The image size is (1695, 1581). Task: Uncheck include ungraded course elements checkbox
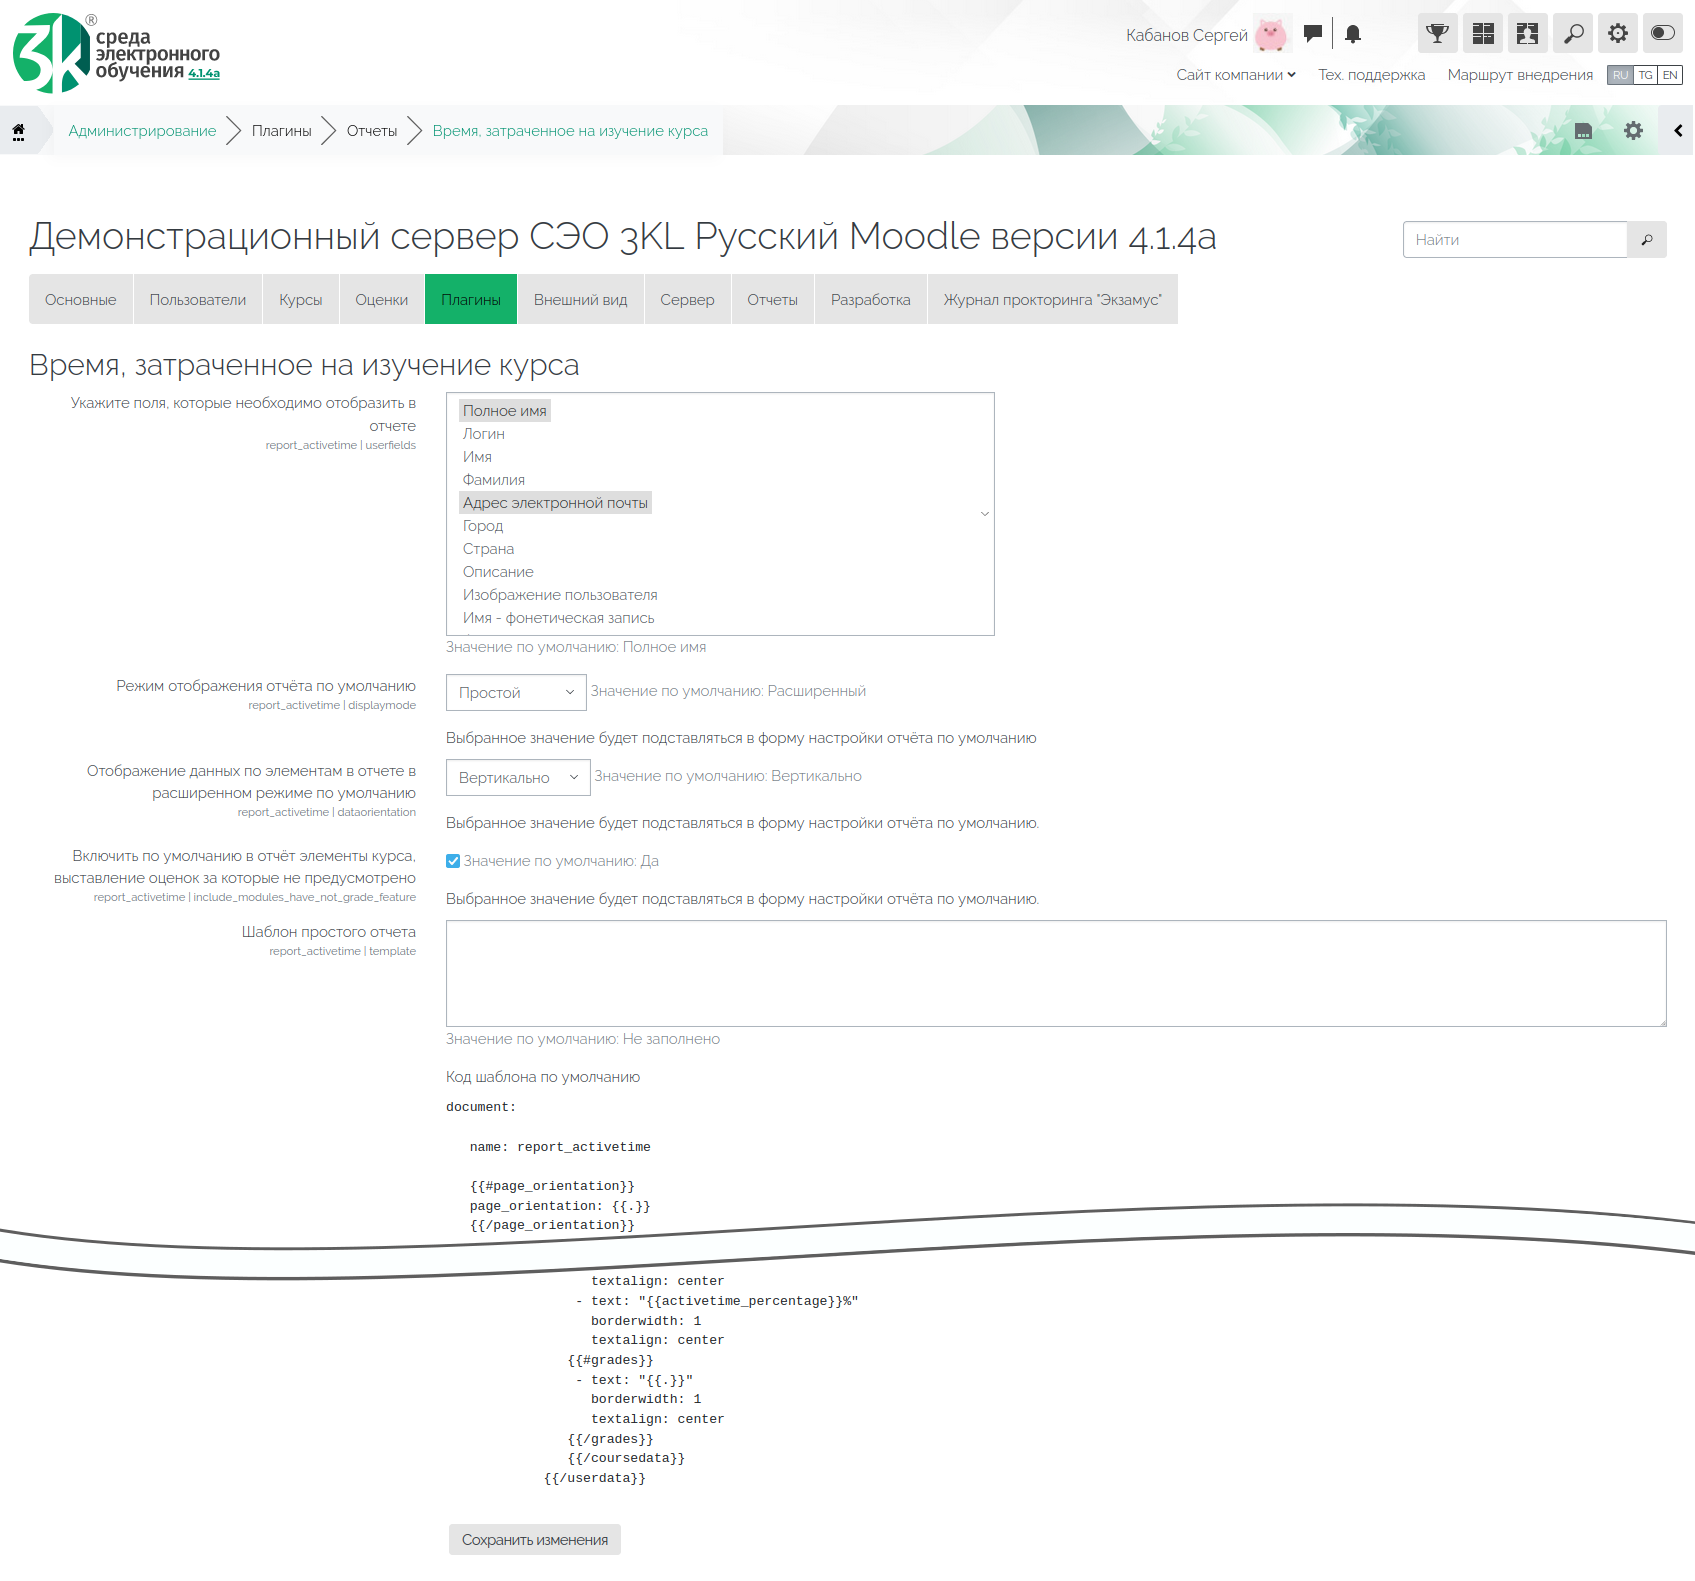(453, 861)
